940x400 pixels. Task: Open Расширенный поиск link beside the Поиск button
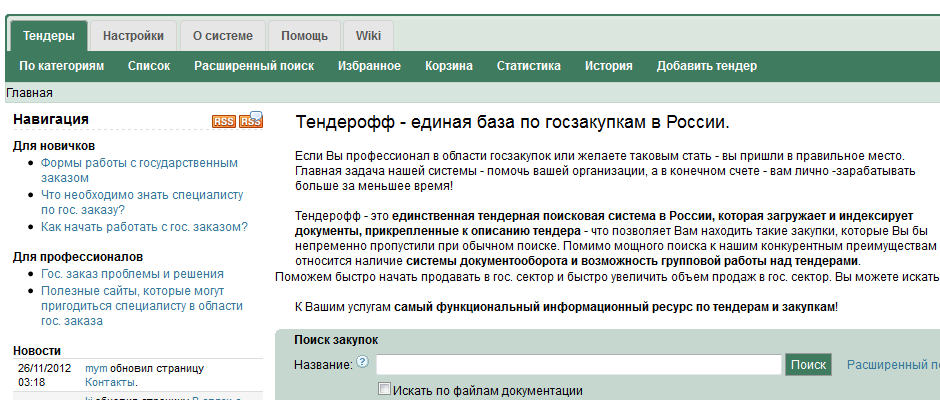pyautogui.click(x=893, y=365)
